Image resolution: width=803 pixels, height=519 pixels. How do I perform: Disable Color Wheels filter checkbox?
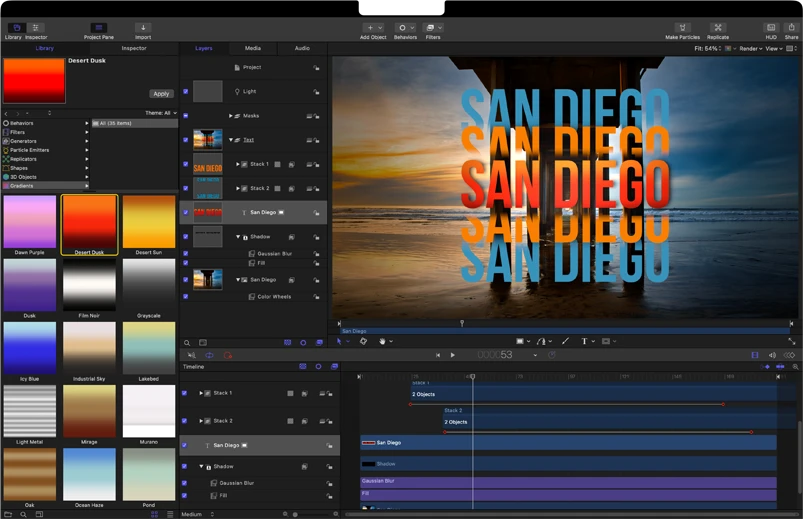[185, 297]
